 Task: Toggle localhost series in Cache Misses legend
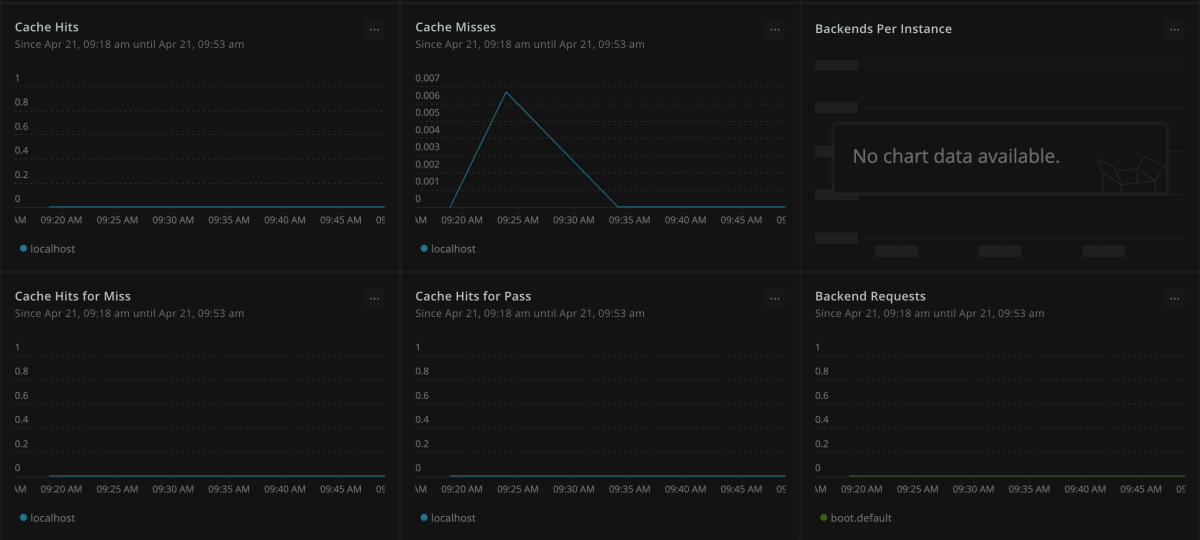452,249
